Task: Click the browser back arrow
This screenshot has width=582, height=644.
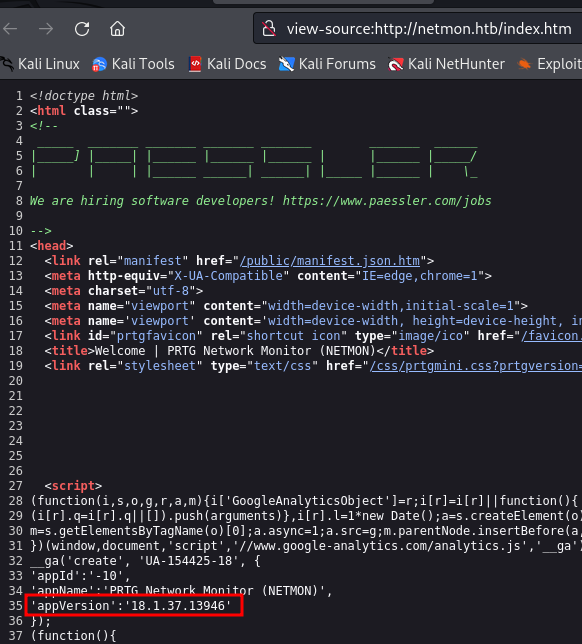Action: [x=10, y=29]
